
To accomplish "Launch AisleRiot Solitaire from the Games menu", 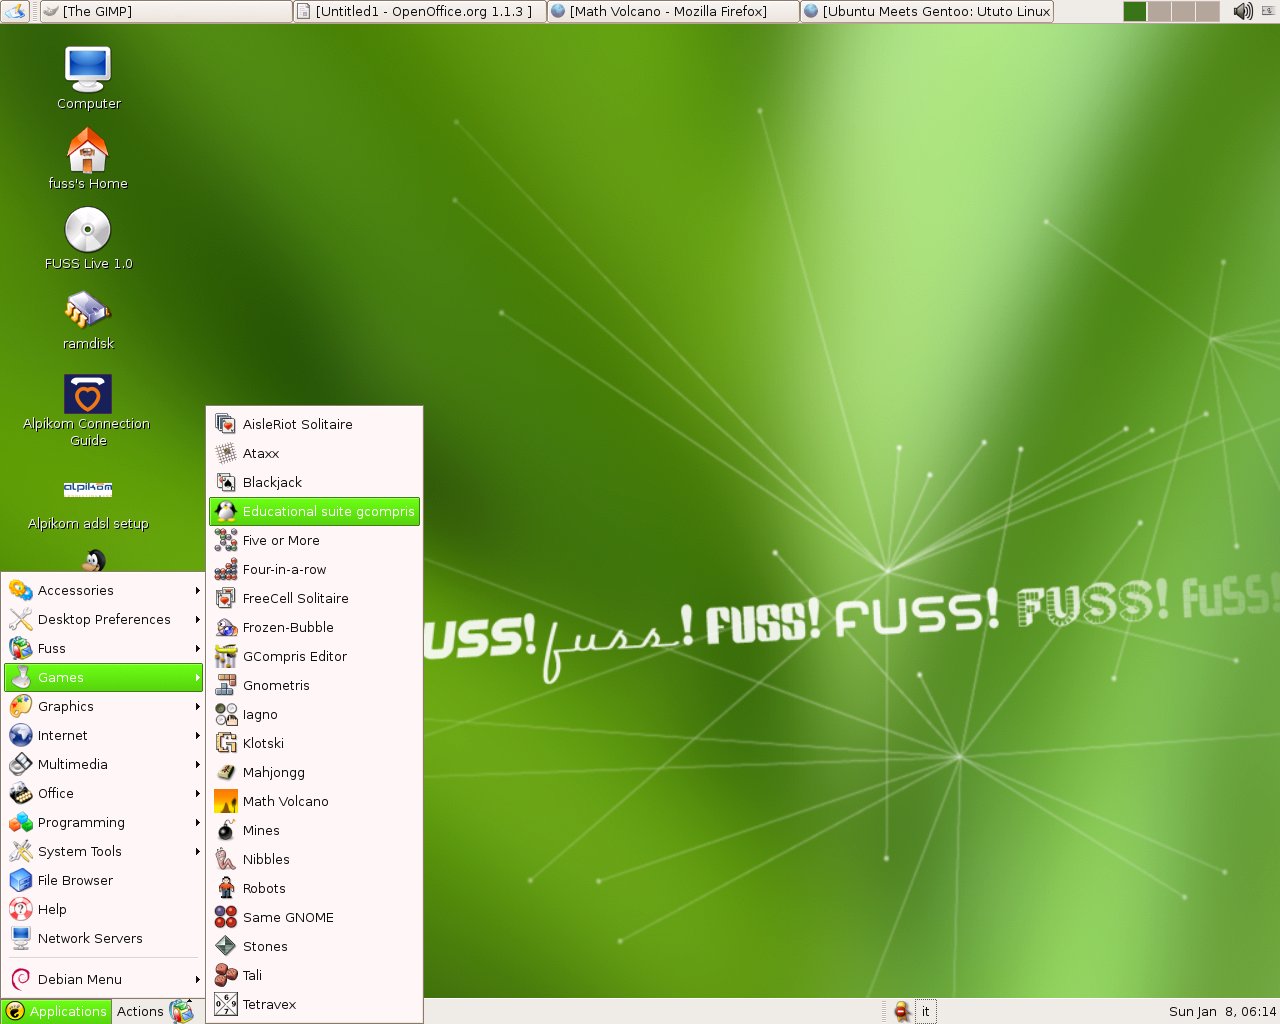I will [x=314, y=424].
